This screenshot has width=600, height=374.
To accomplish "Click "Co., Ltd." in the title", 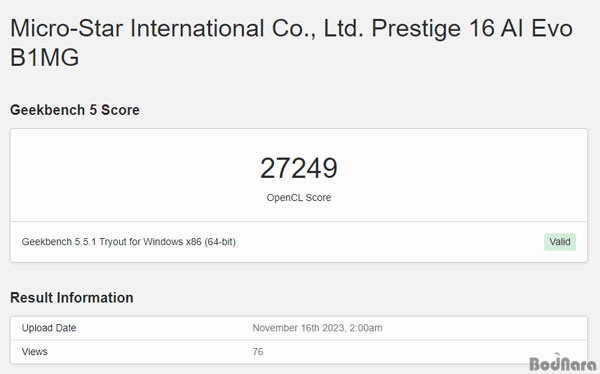I will [x=318, y=29].
